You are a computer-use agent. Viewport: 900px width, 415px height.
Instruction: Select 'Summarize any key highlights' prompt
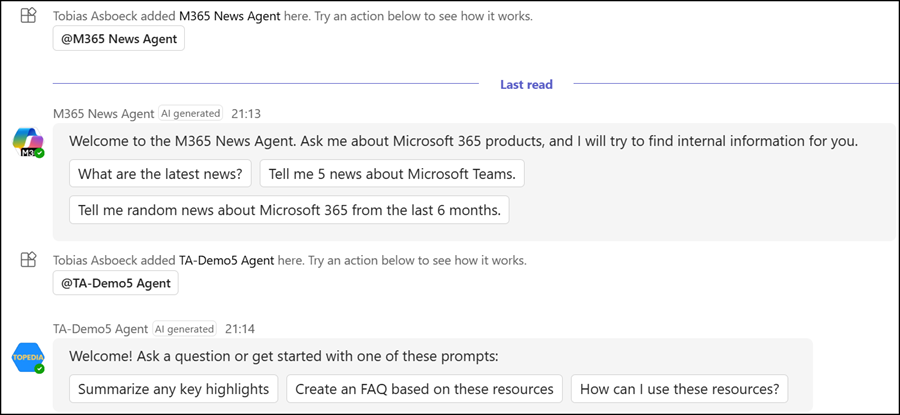(x=173, y=389)
